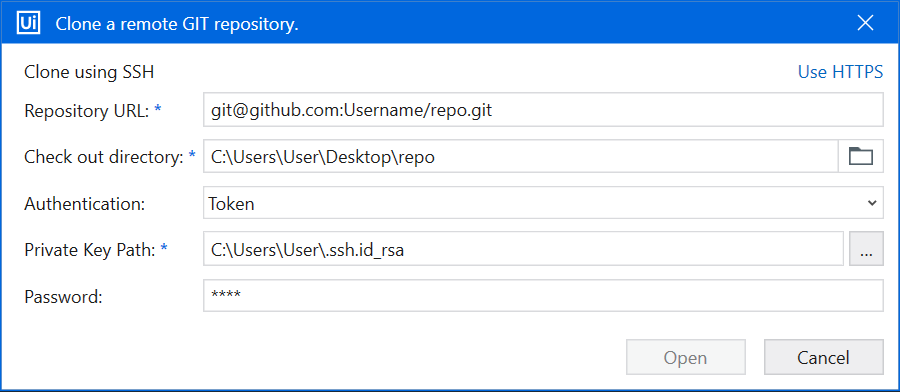900x392 pixels.
Task: Browse for private key file with ellipsis button
Action: [866, 249]
